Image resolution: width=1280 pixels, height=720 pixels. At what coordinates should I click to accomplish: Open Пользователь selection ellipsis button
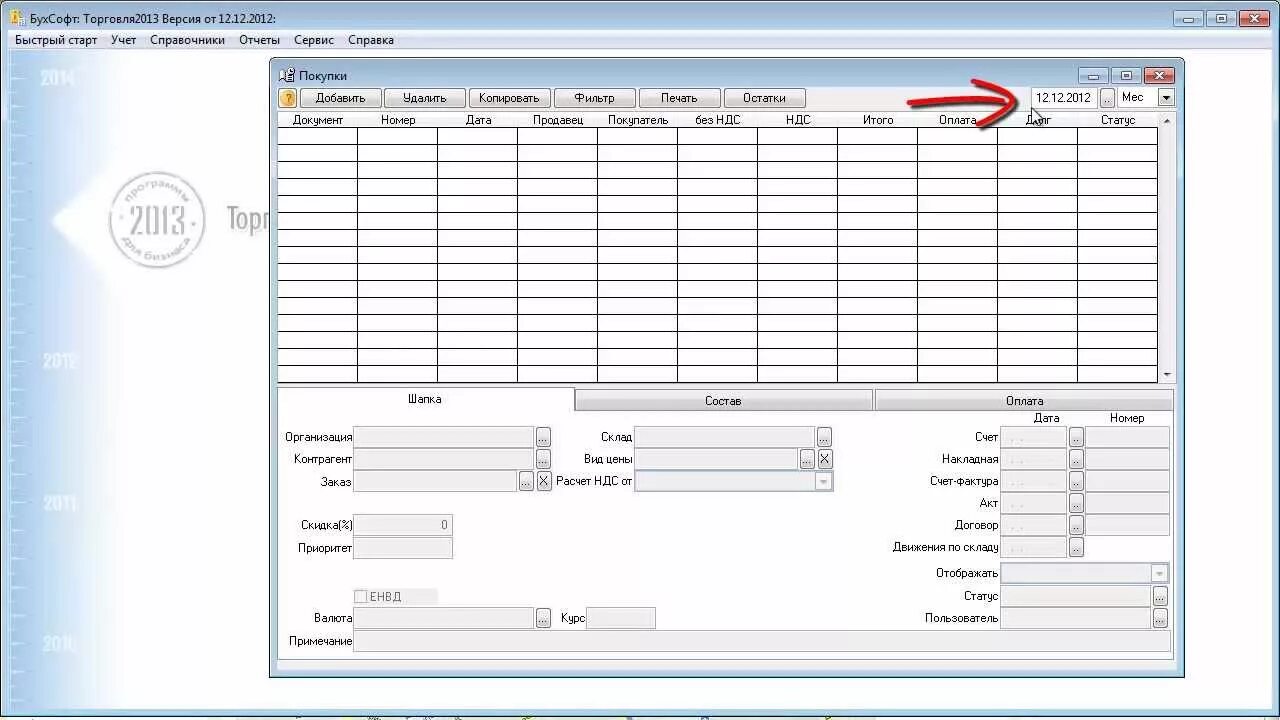(1160, 618)
